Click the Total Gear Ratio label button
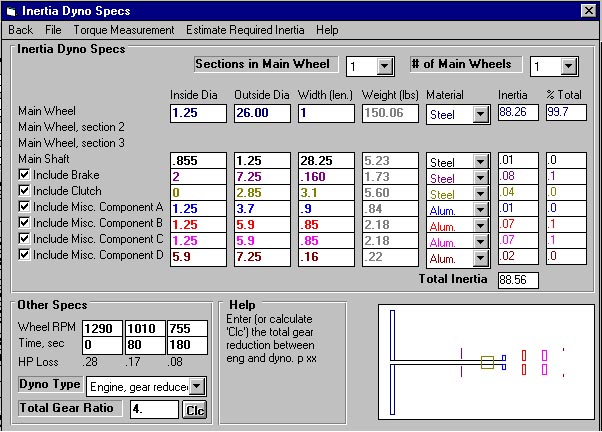Screen dimensions: 602x432 pyautogui.click(x=70, y=408)
